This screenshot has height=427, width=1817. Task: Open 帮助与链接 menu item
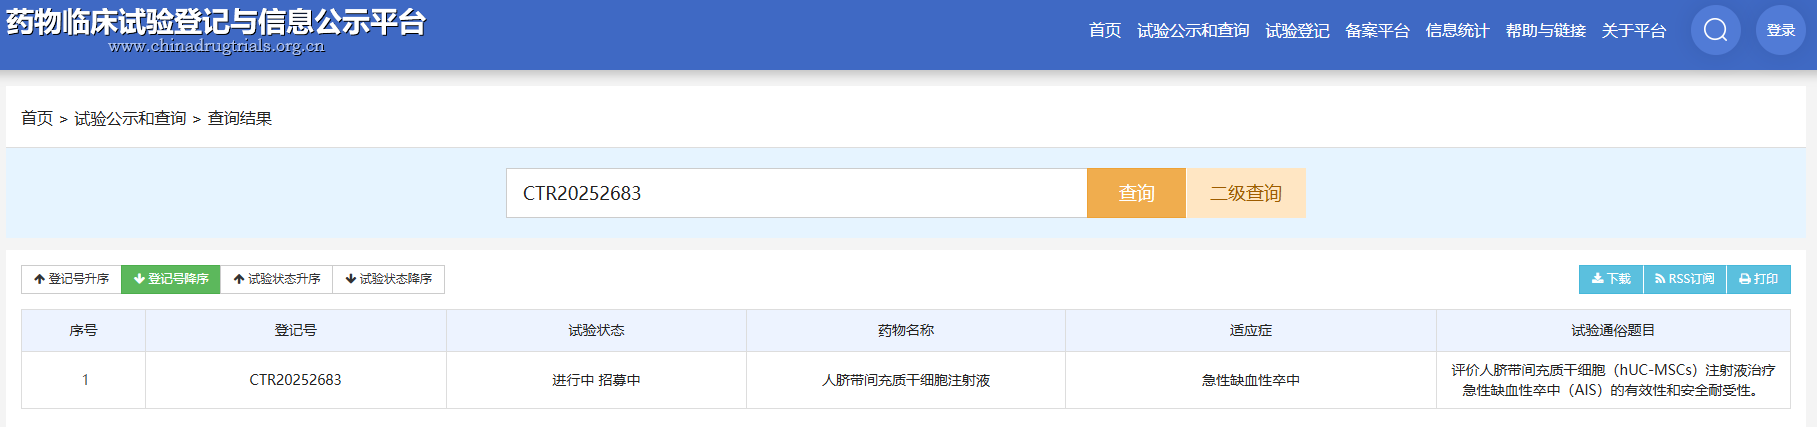pos(1545,31)
